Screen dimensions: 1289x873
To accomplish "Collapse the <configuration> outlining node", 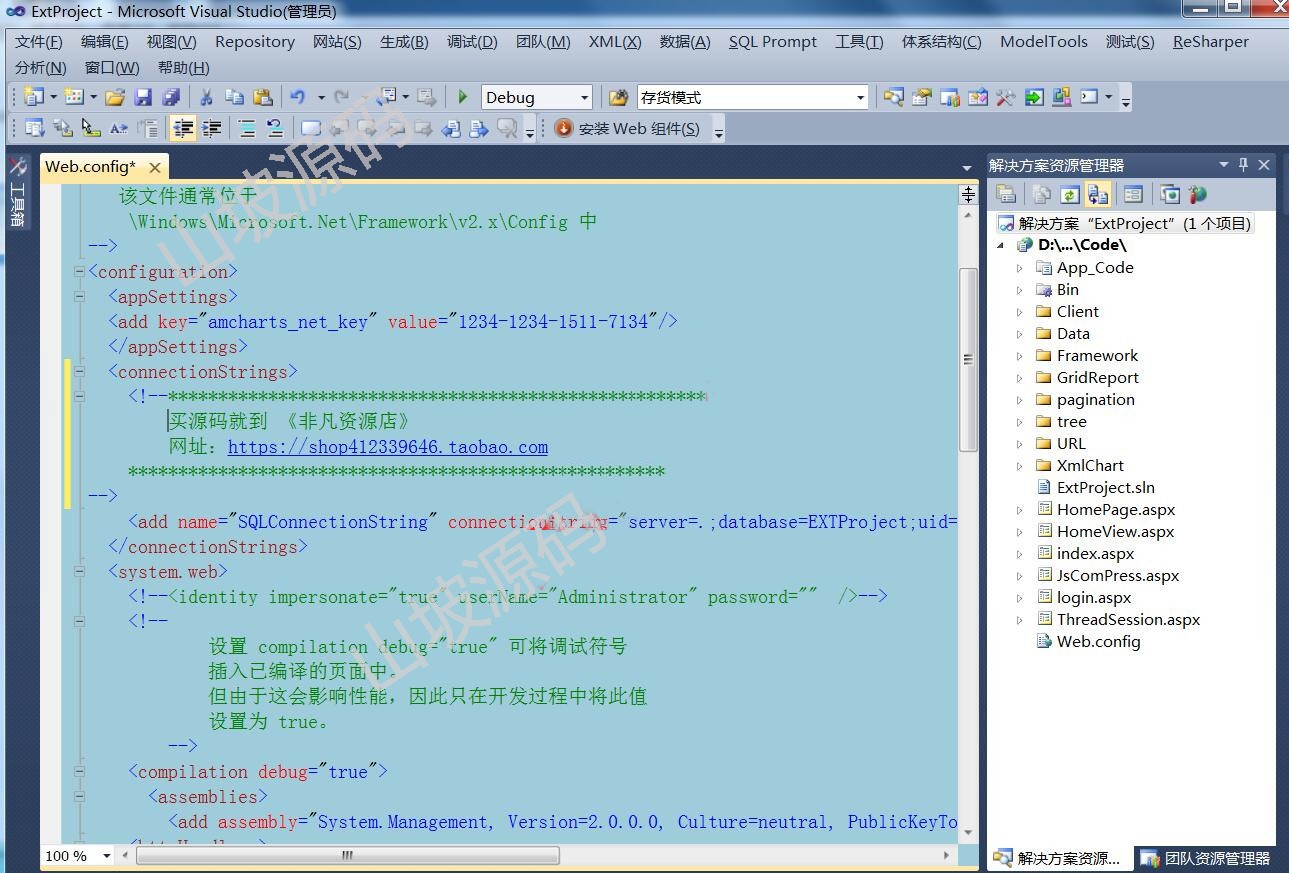I will point(80,272).
